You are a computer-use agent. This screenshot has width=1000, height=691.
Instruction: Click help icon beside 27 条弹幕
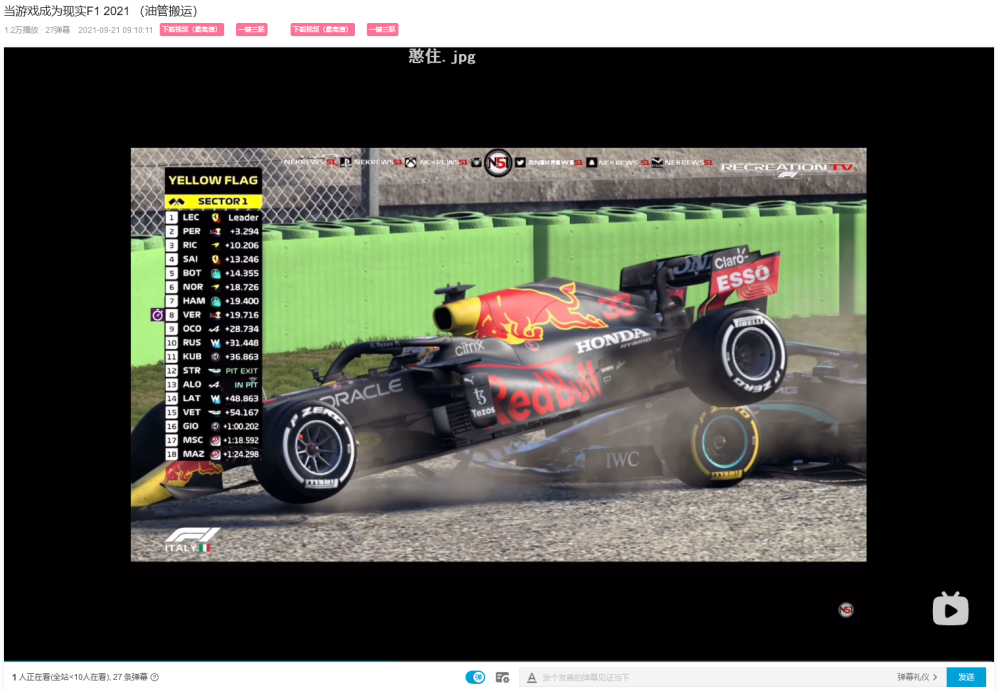point(154,677)
